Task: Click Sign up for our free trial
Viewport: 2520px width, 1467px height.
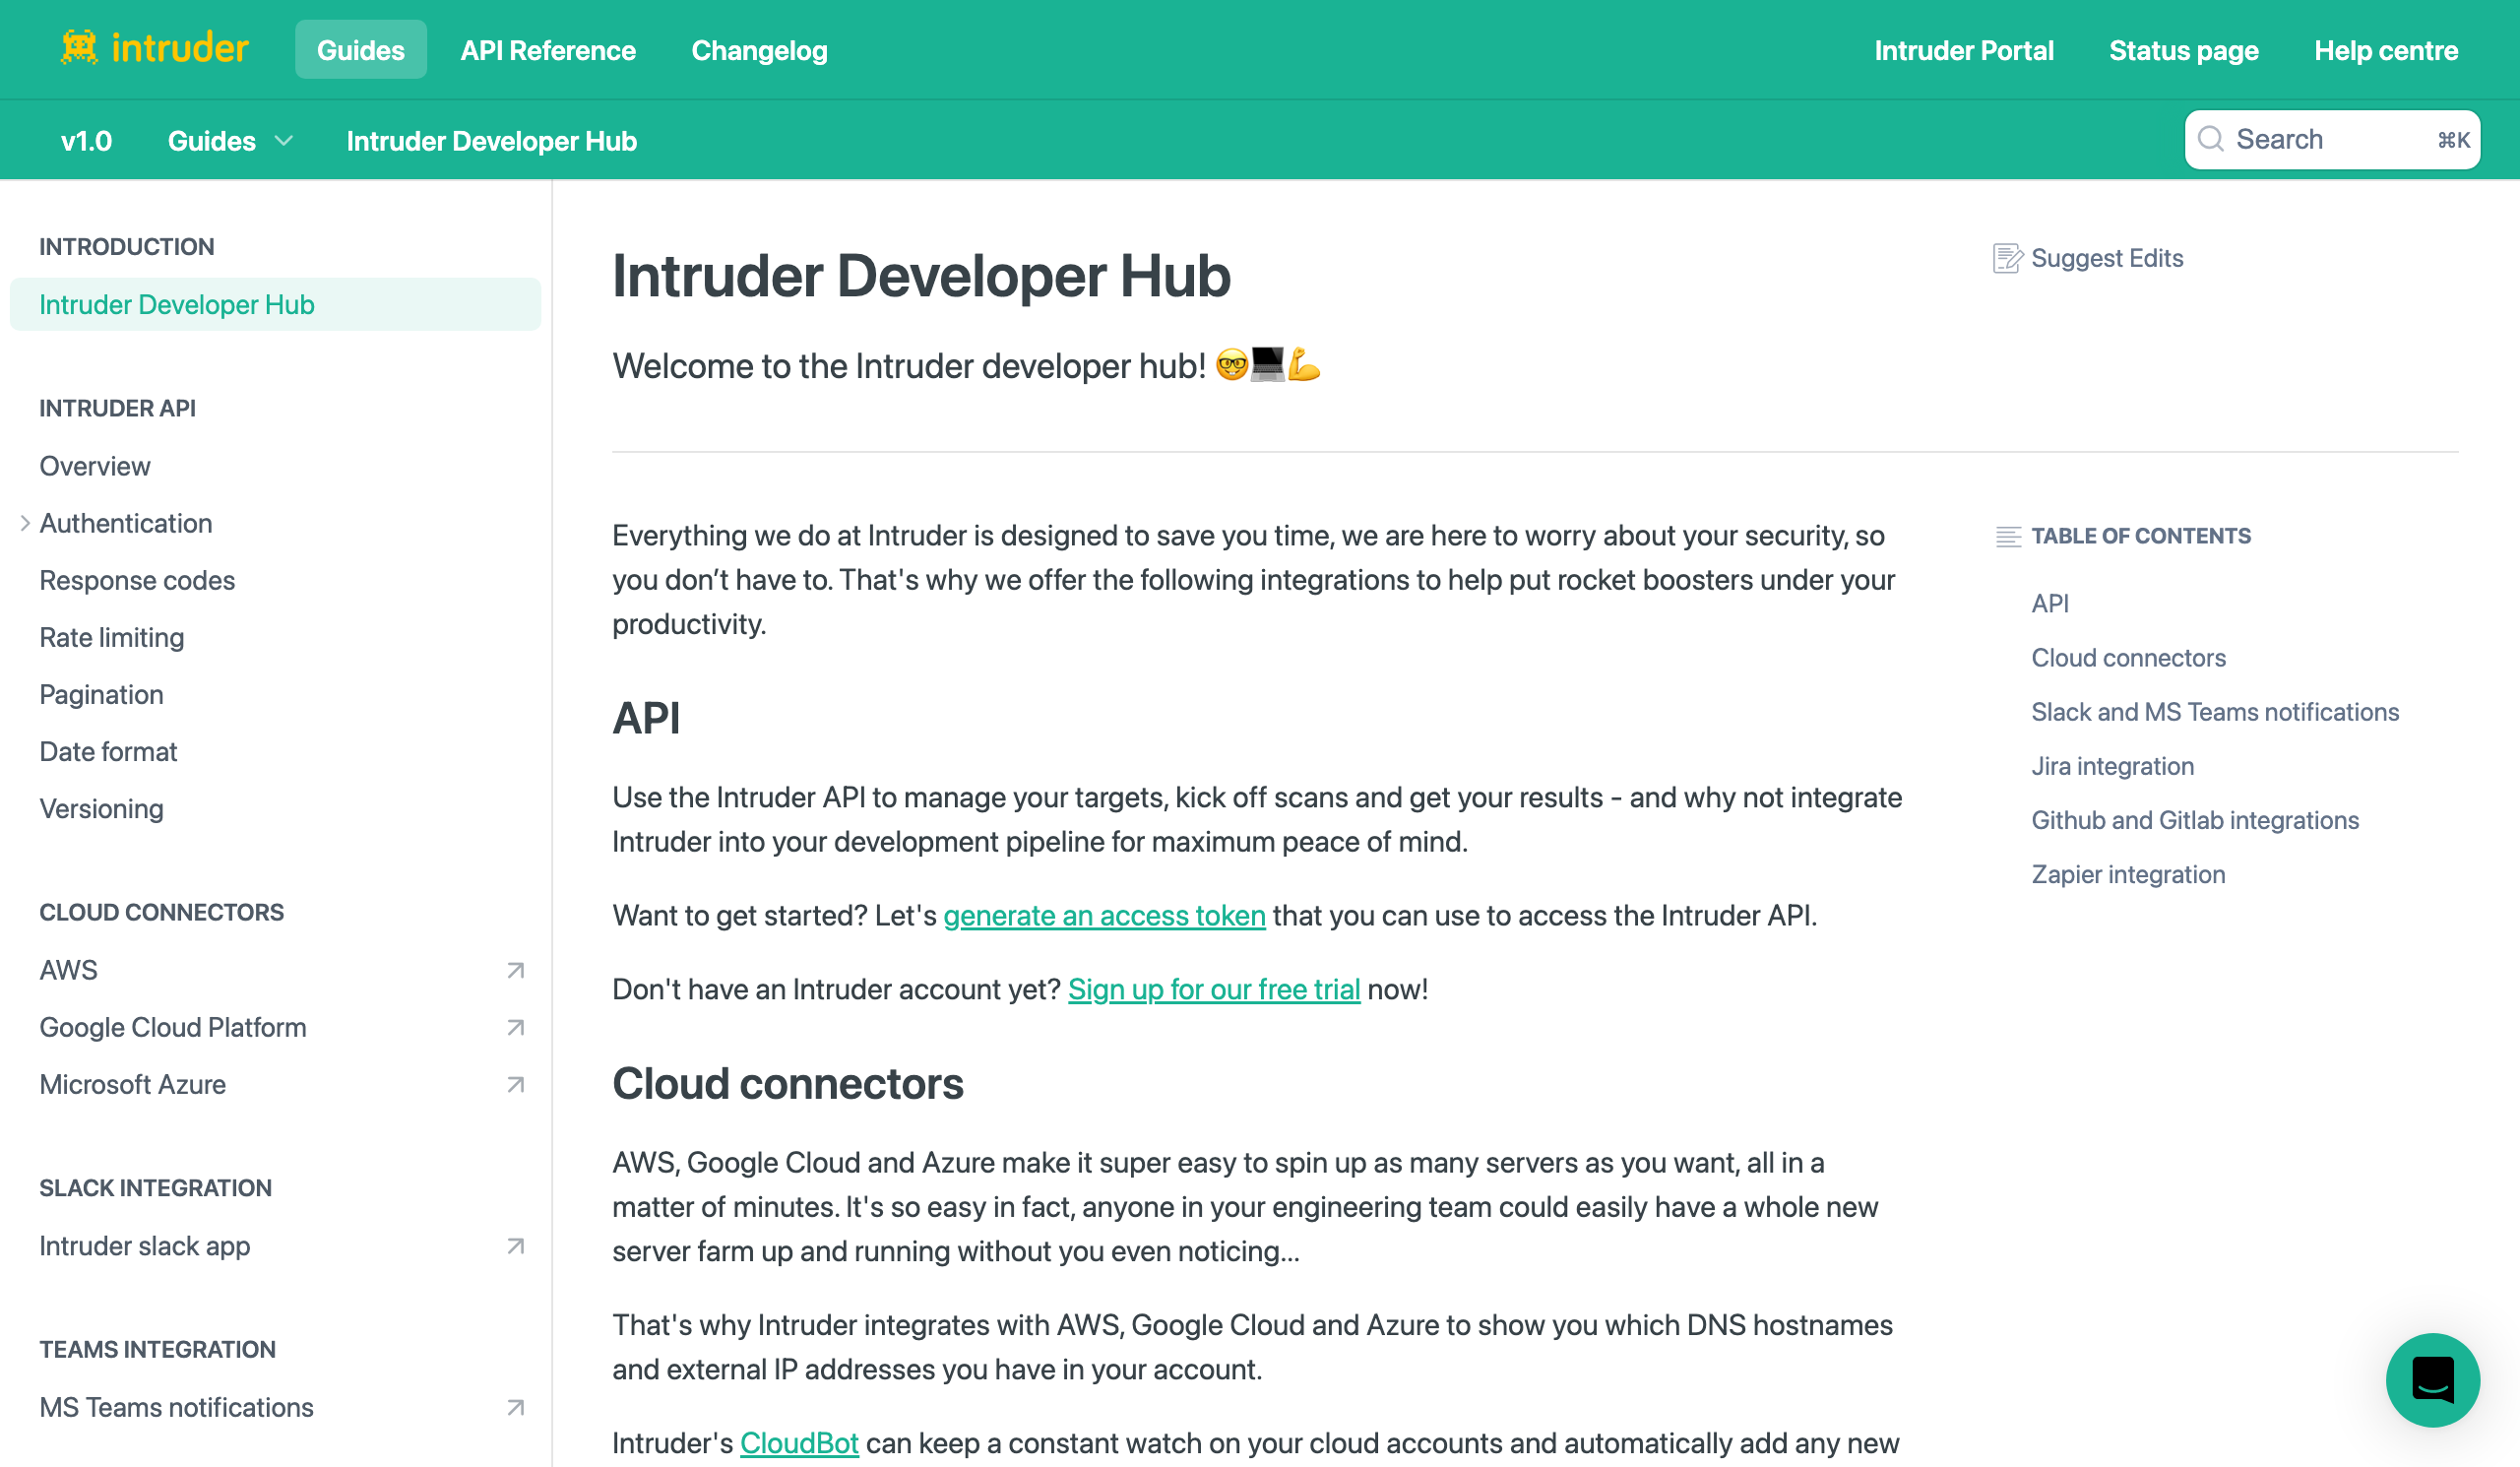Action: pos(1214,989)
